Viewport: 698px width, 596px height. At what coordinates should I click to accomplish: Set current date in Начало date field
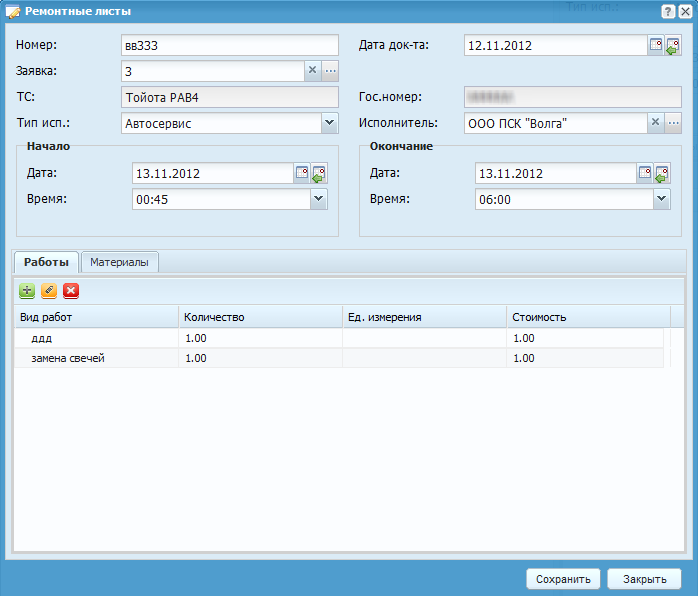click(319, 173)
